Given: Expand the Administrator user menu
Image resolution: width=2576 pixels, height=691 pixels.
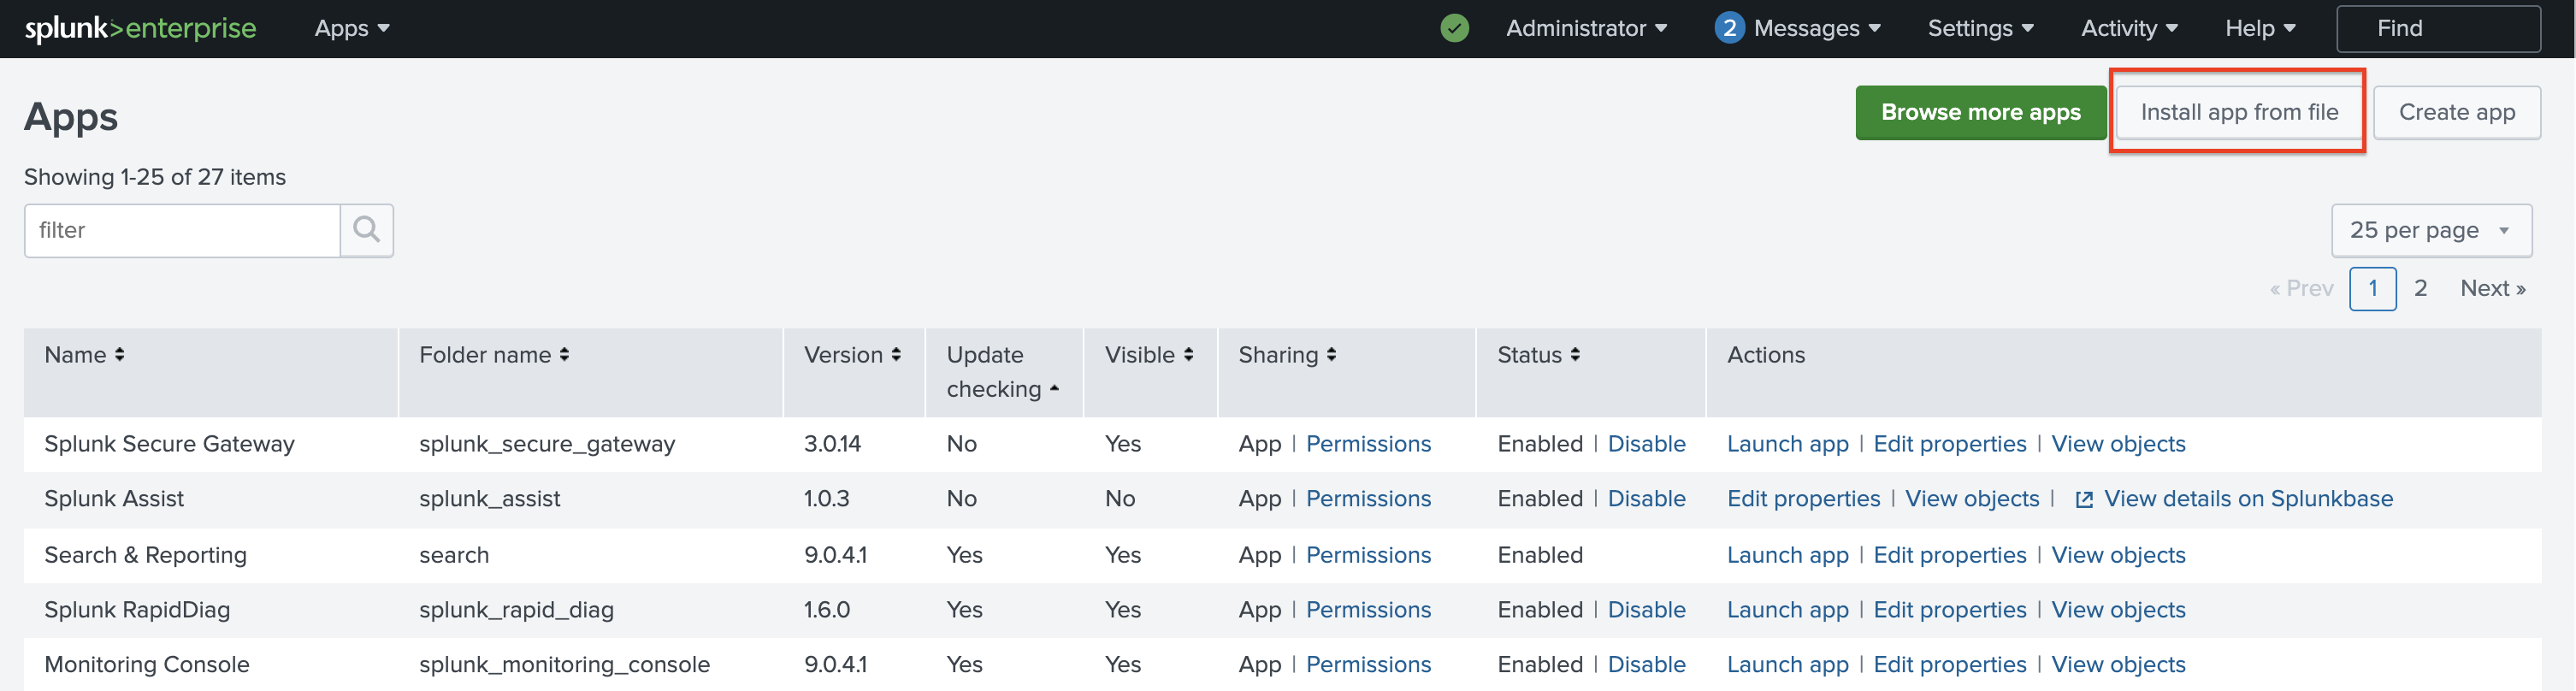Looking at the screenshot, I should (x=1586, y=28).
